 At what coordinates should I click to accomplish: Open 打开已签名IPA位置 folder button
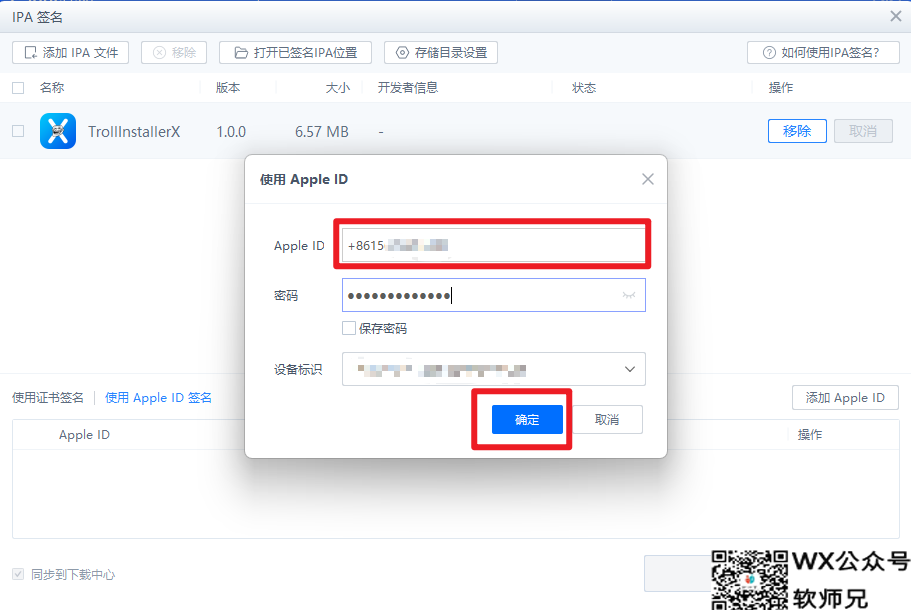click(295, 53)
